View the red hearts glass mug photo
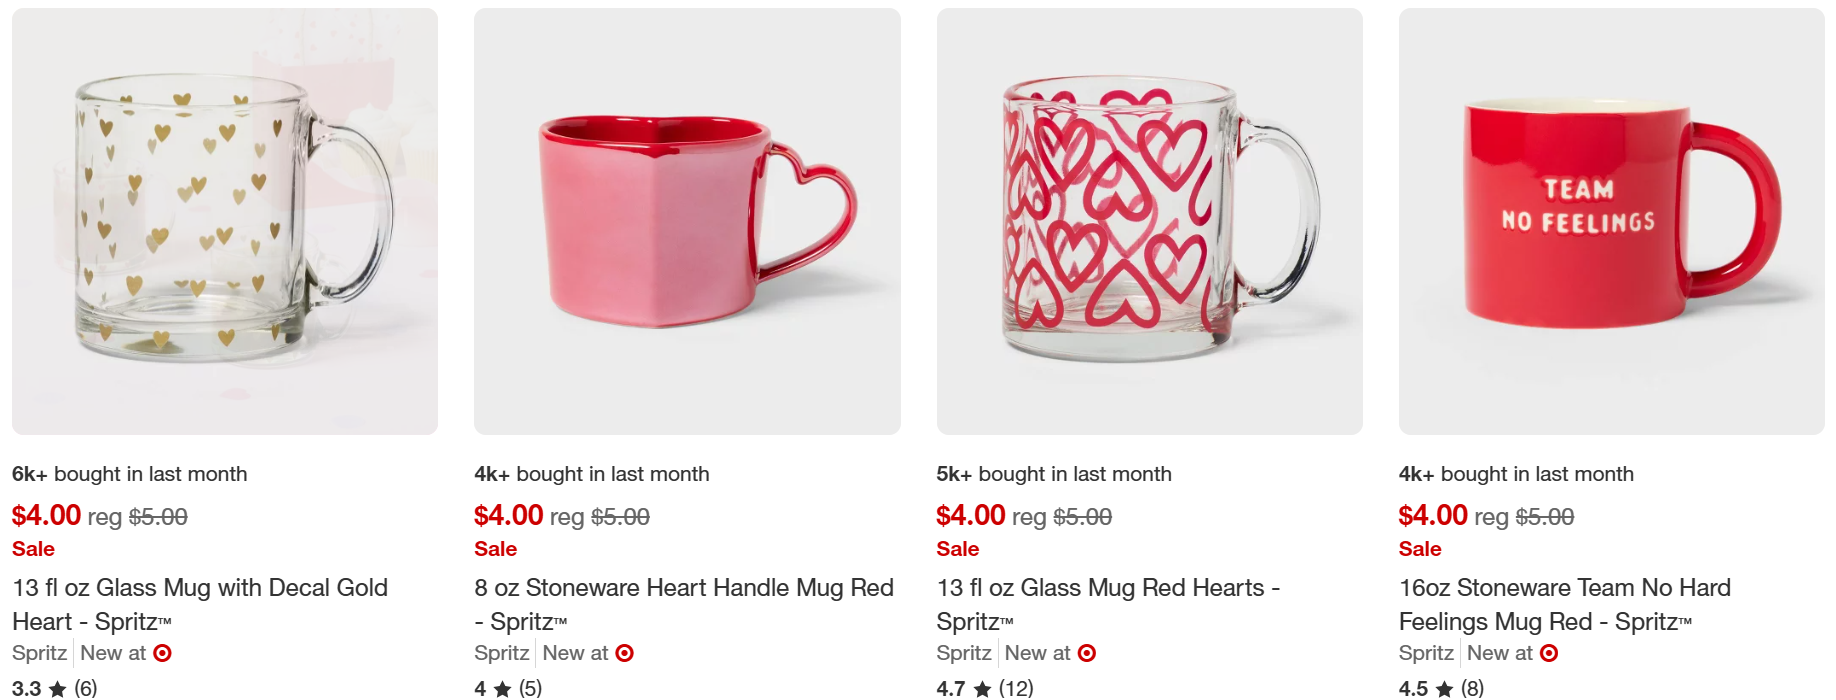1836x700 pixels. [x=1149, y=221]
